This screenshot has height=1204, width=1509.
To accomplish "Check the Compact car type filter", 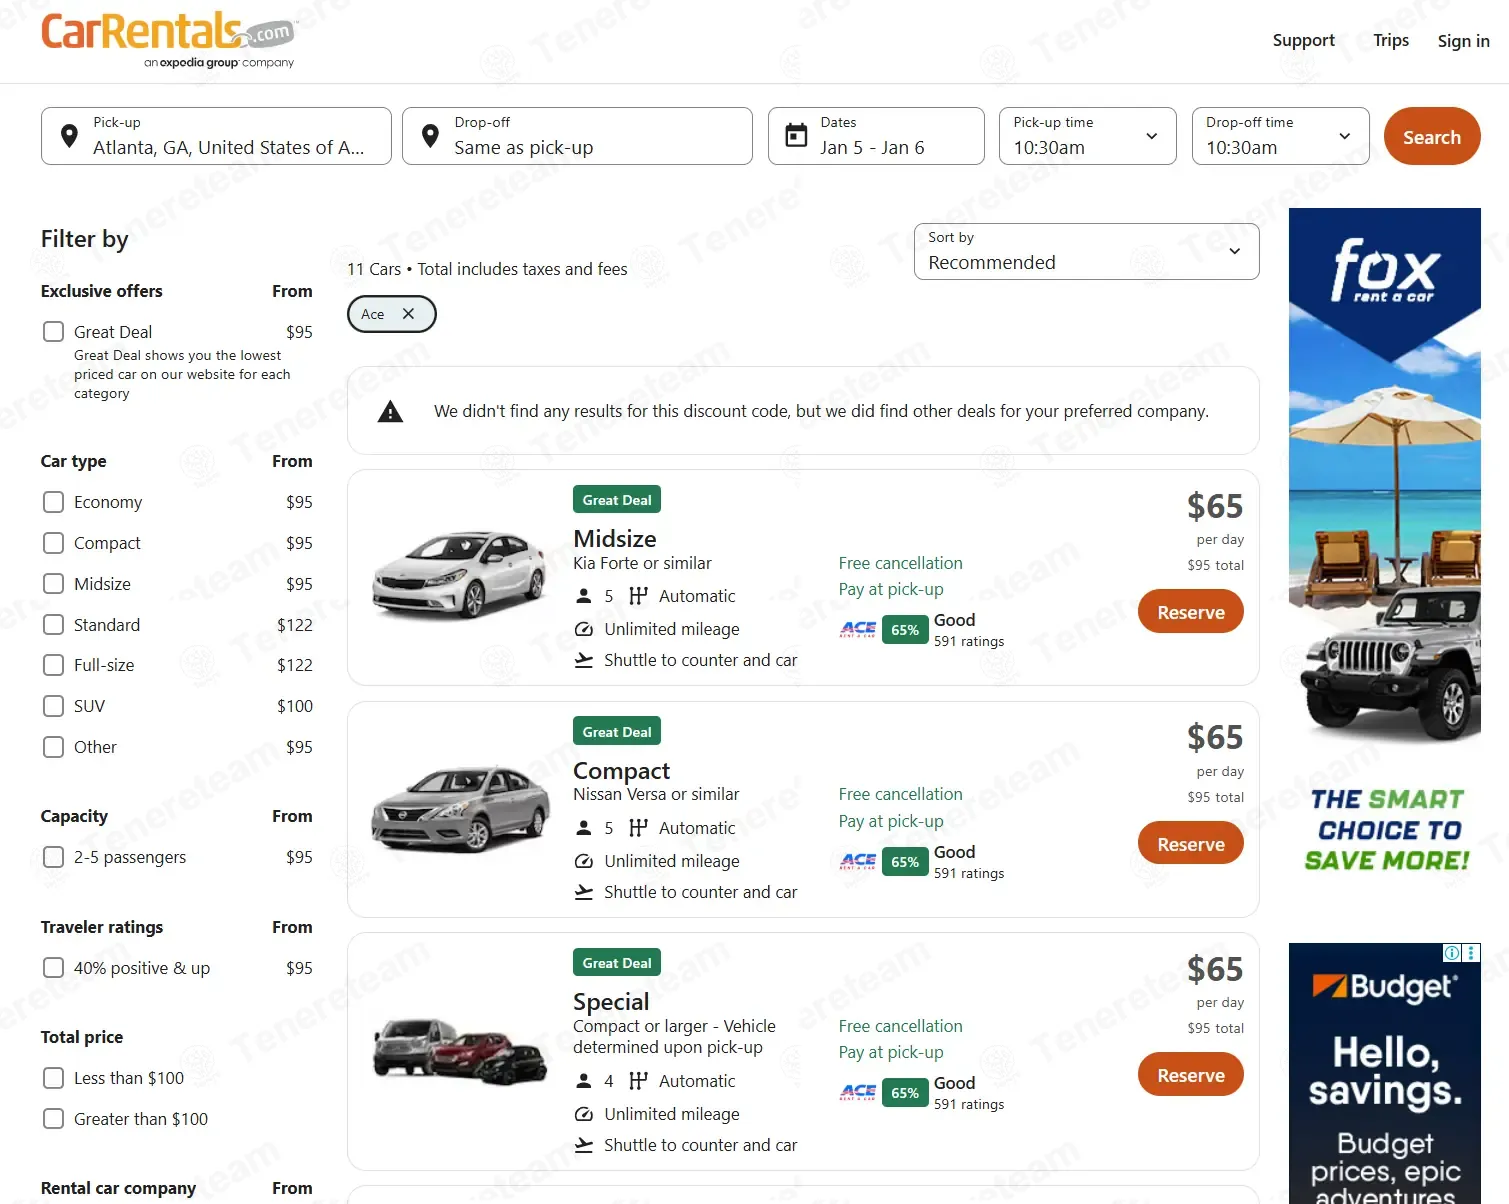I will click(x=54, y=542).
